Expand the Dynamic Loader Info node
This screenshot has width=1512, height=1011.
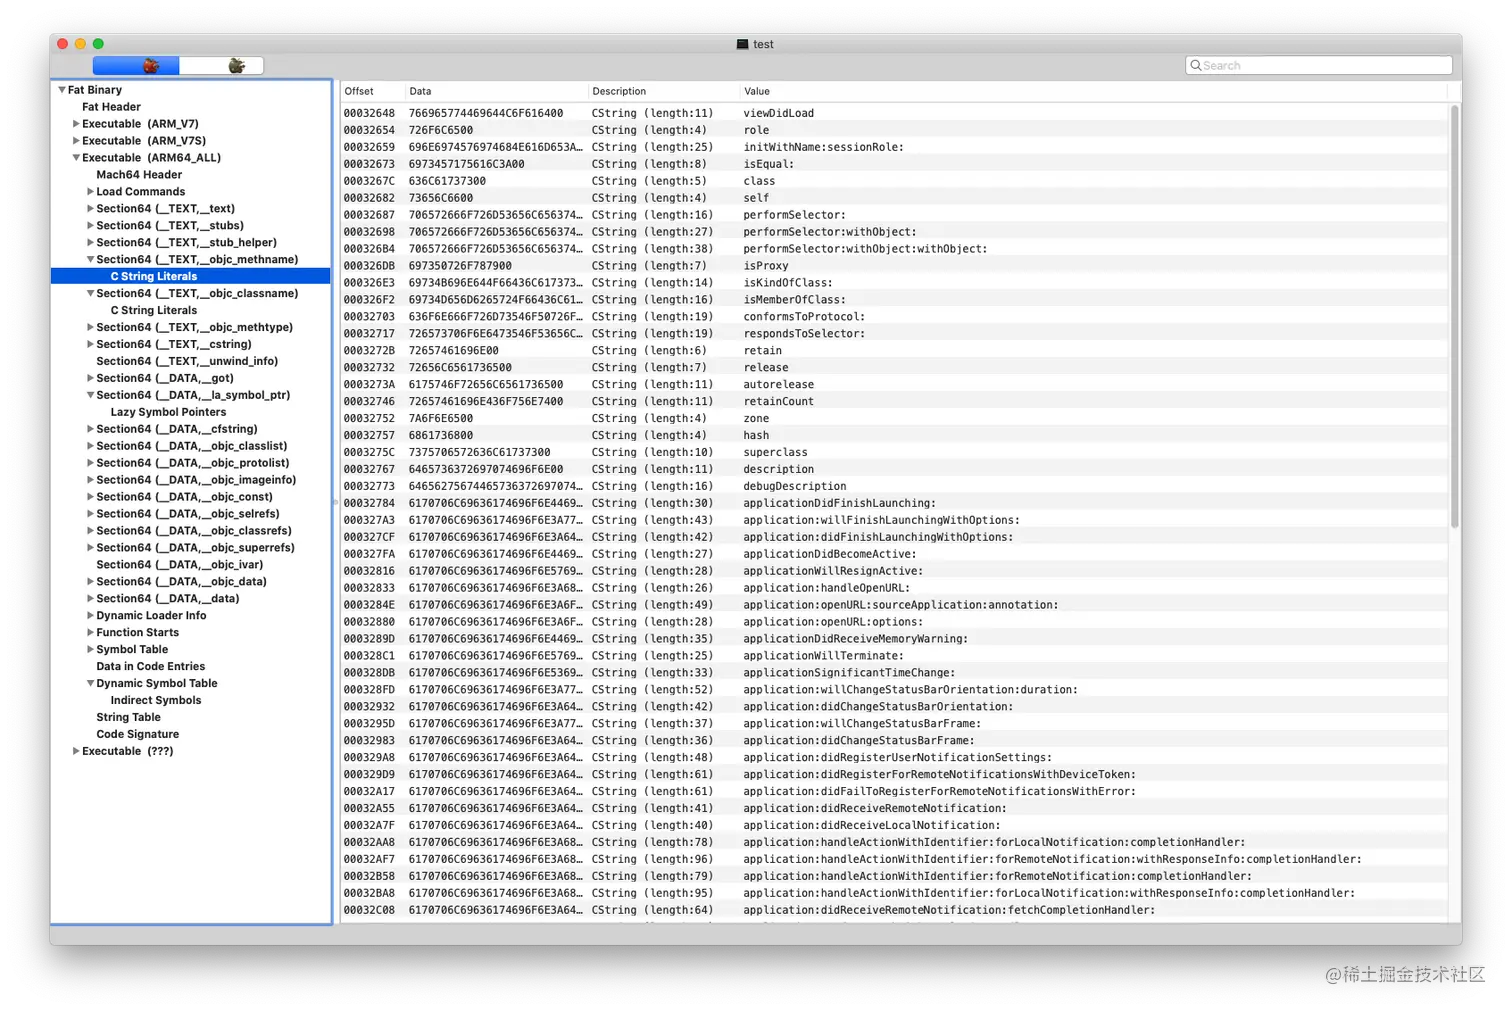point(90,616)
